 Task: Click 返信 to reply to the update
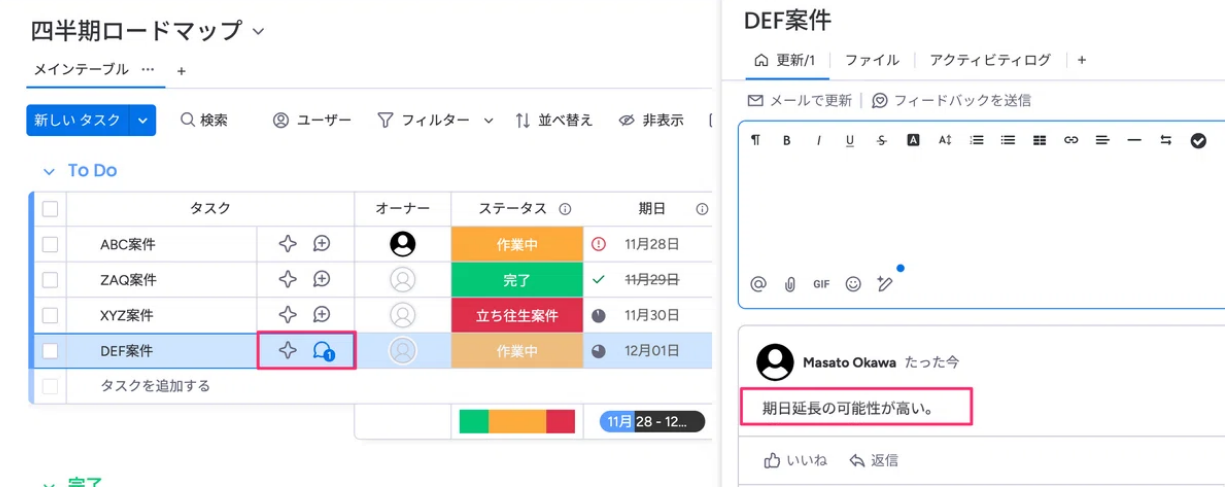873,460
